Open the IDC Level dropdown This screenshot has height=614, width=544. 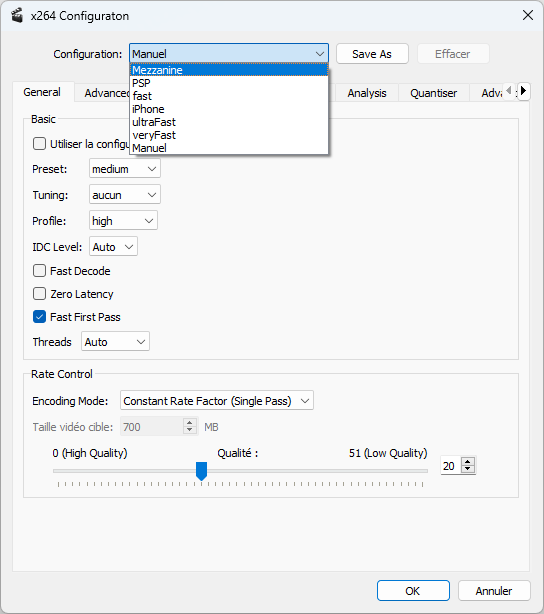tap(113, 247)
